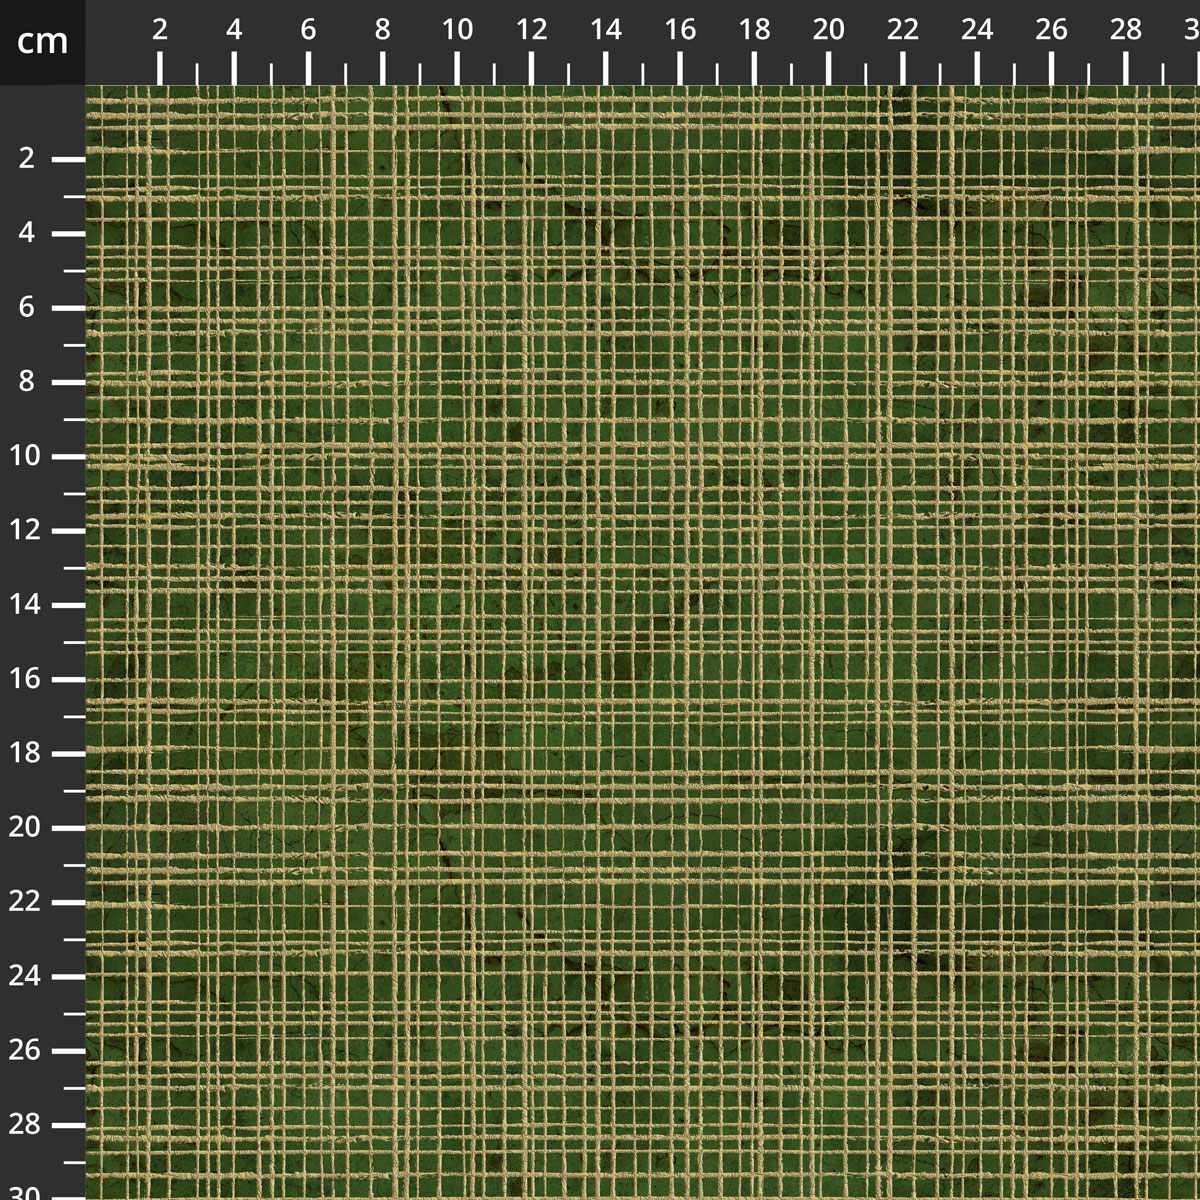Click the 6 mark on top ruler
1200x1200 pixels.
(x=308, y=30)
